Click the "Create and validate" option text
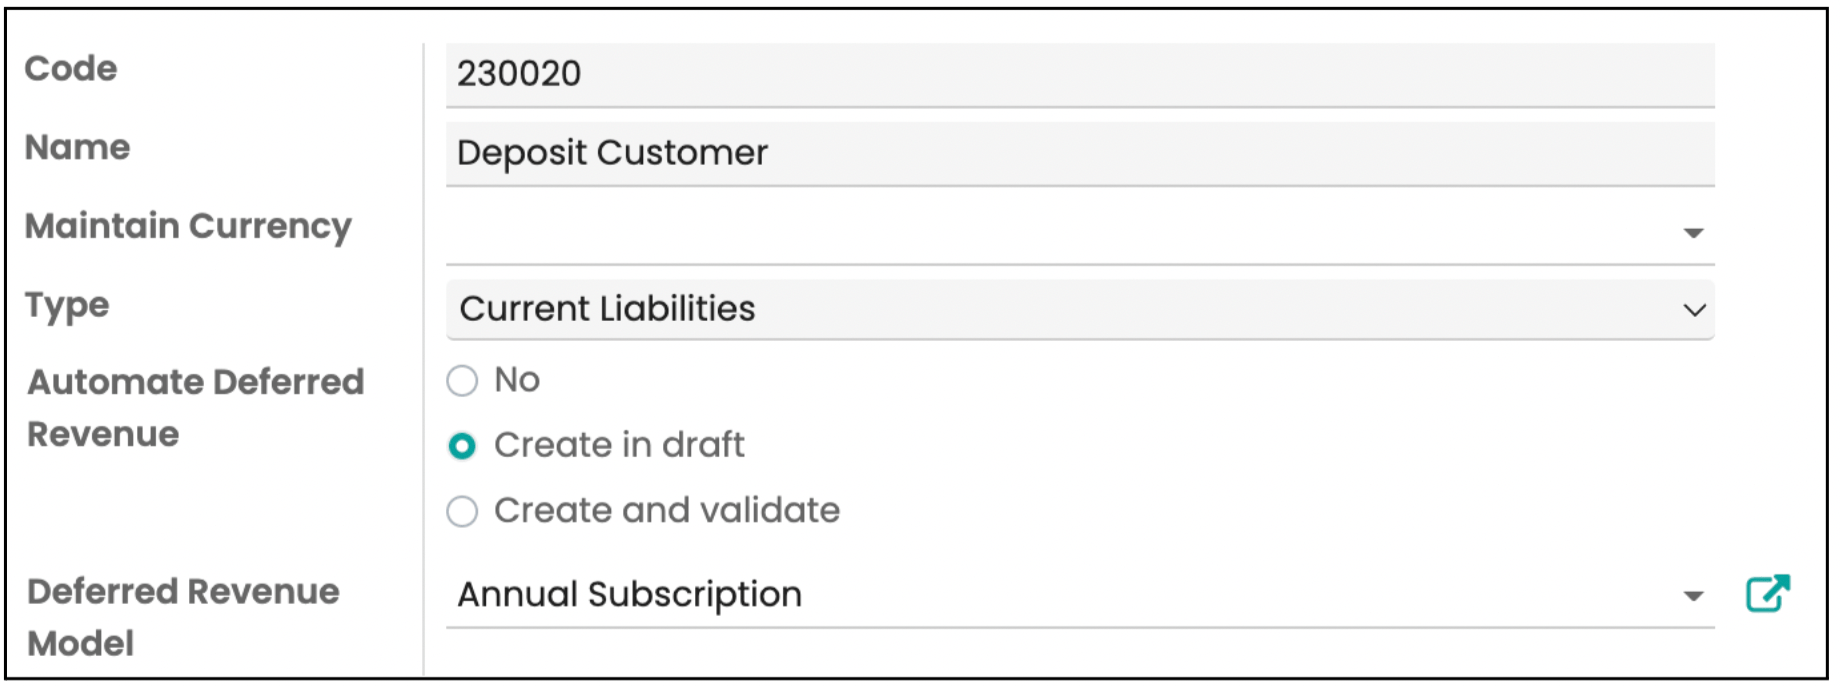The image size is (1840, 686). pos(667,511)
